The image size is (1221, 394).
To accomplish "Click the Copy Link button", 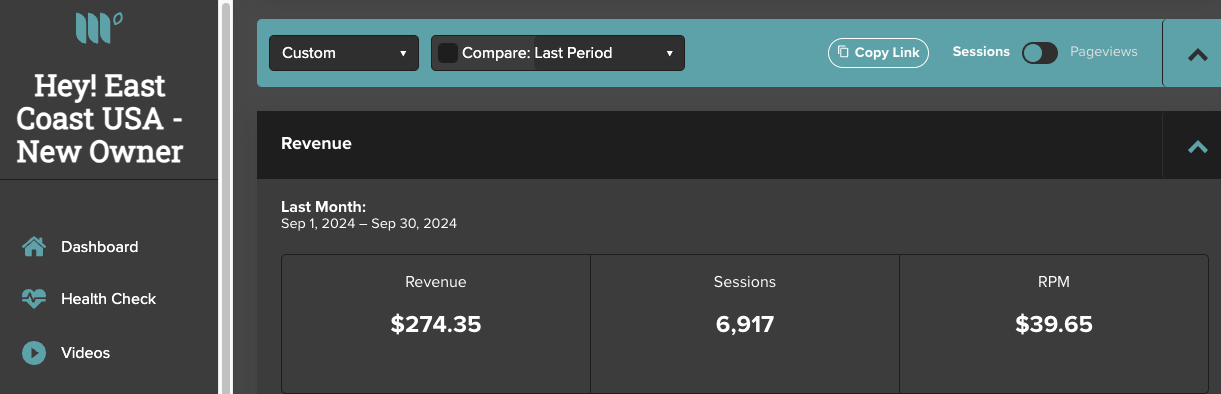I will click(x=879, y=53).
